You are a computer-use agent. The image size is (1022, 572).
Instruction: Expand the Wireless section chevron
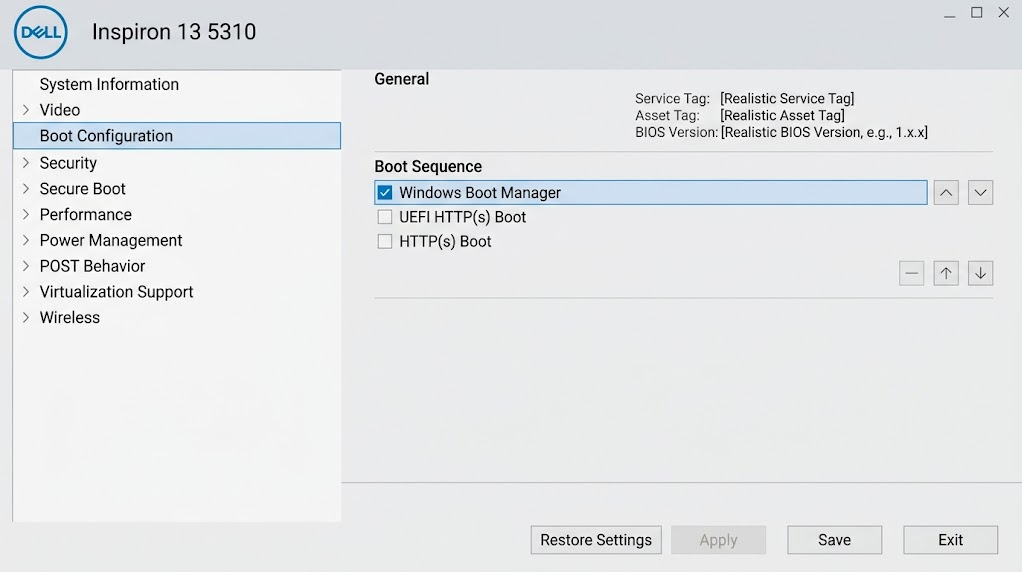click(26, 317)
